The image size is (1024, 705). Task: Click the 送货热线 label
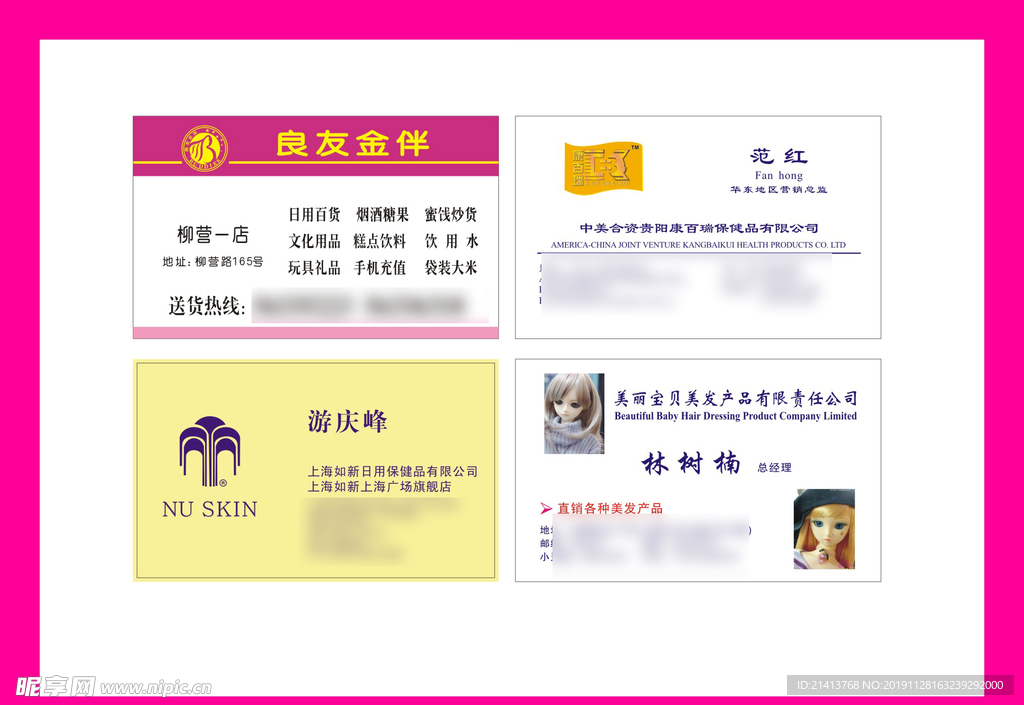207,307
